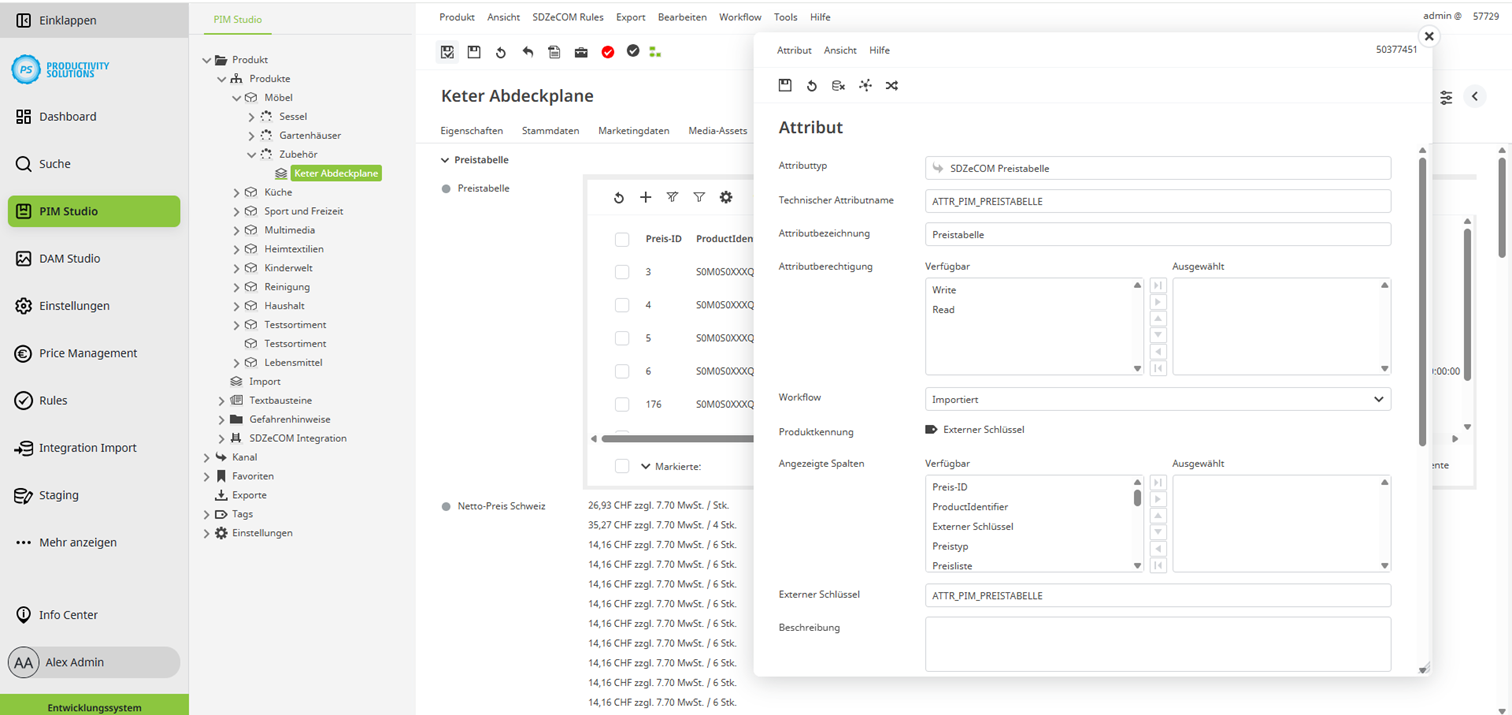
Task: Open the Workflow dropdown showing Importiert
Action: point(1157,398)
